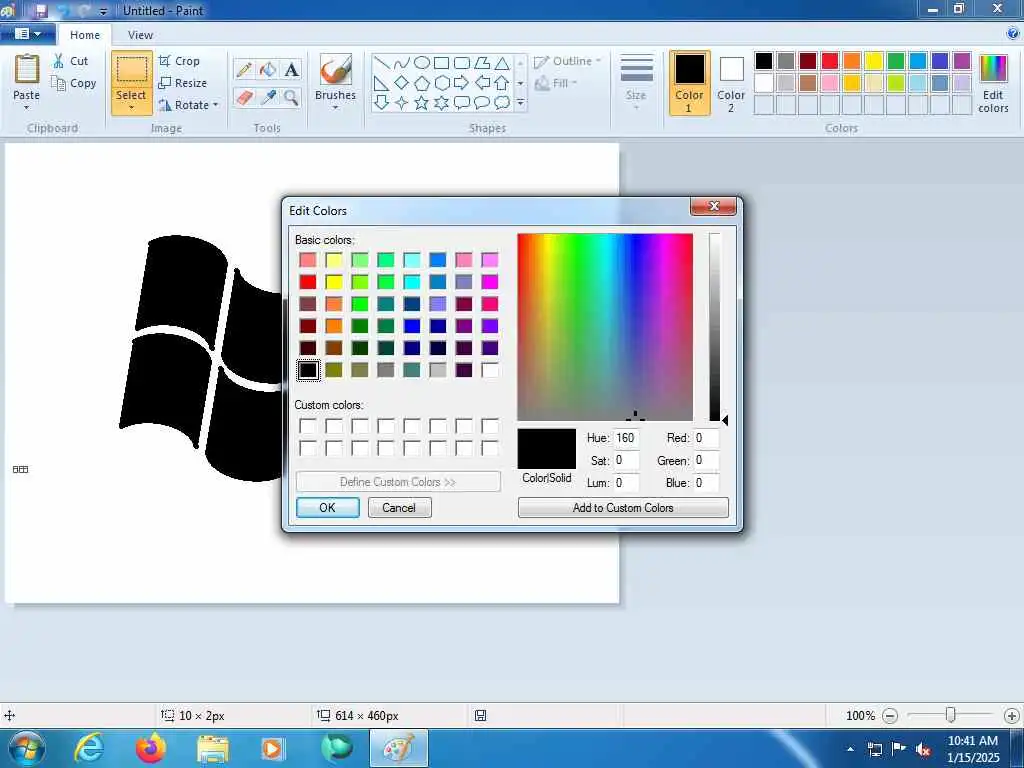Pick blue basic color swatch
Image resolution: width=1024 pixels, height=768 pixels.
tap(412, 325)
